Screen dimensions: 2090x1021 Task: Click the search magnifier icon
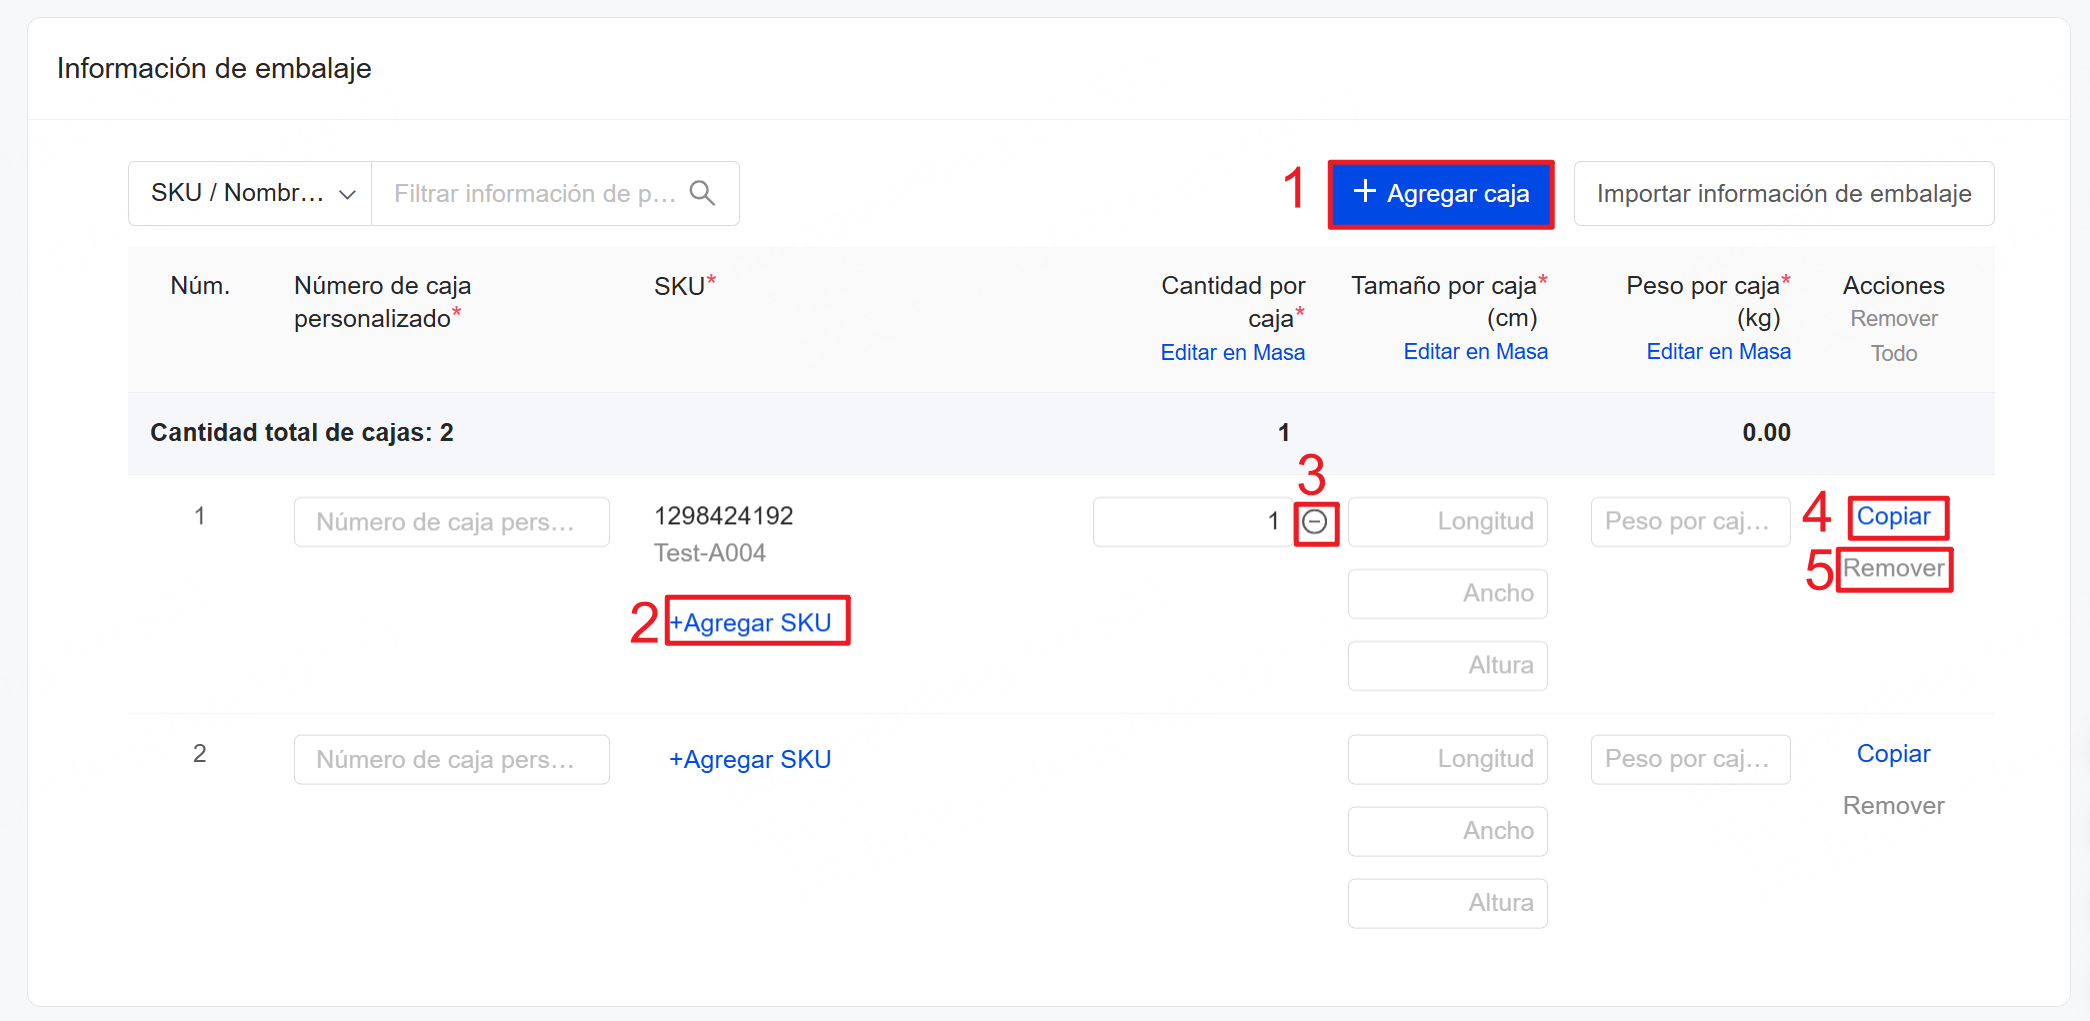click(x=703, y=193)
